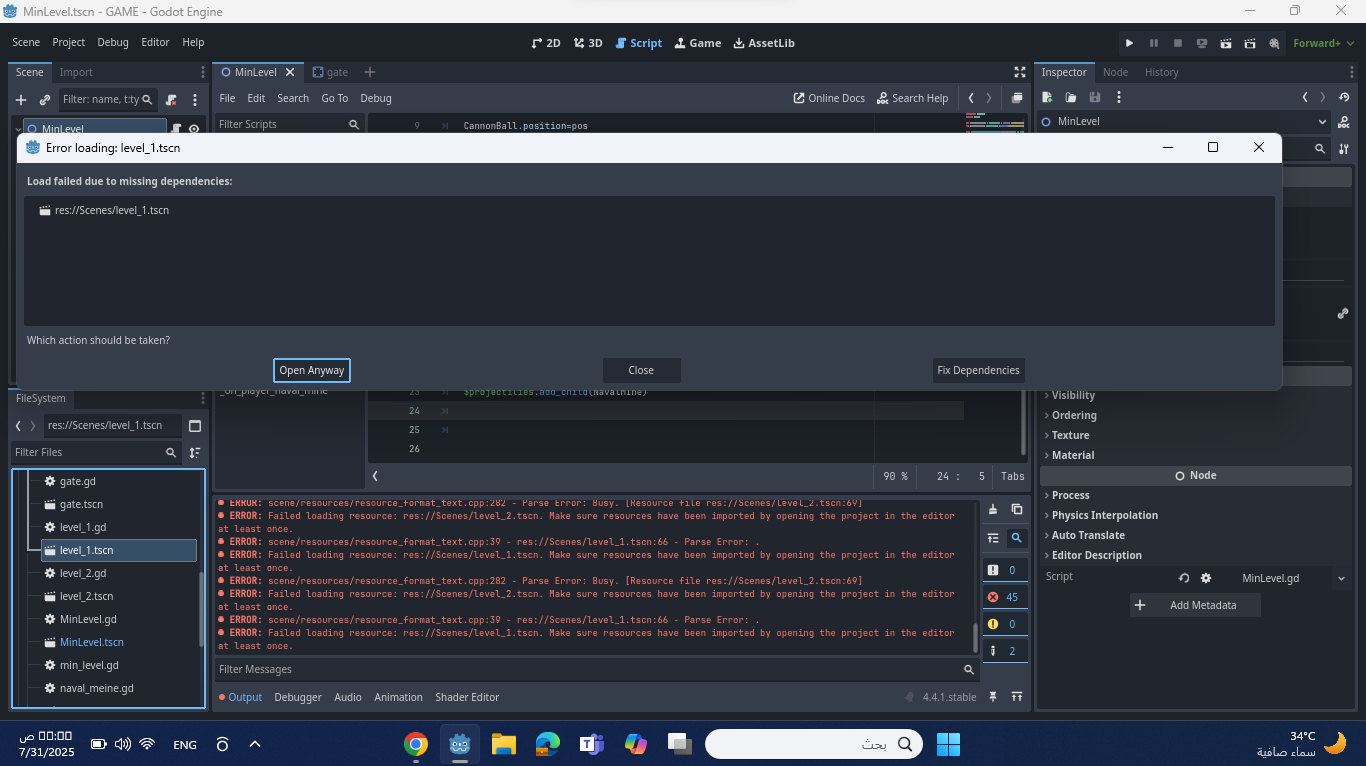This screenshot has width=1366, height=766.
Task: Click the Movie Maker mode icon
Action: click(1274, 43)
